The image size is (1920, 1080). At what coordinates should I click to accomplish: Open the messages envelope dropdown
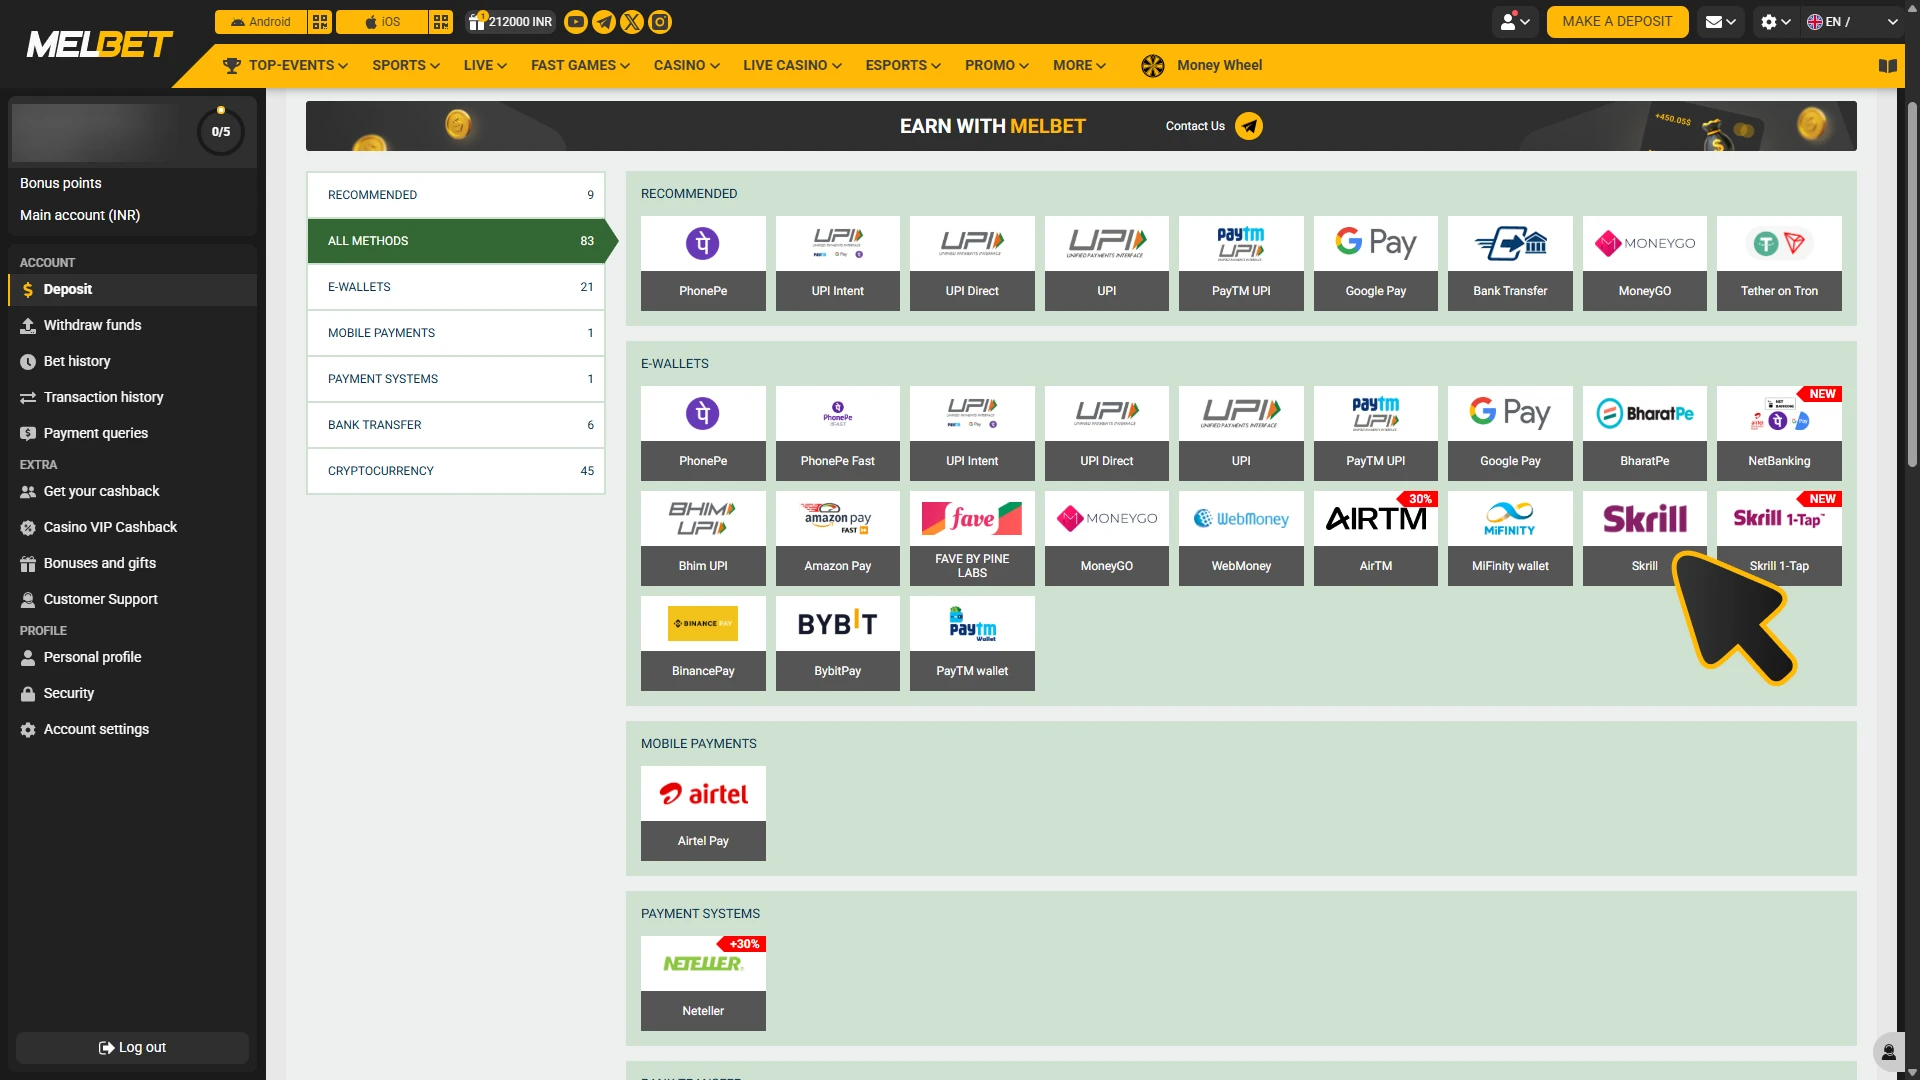click(1720, 22)
